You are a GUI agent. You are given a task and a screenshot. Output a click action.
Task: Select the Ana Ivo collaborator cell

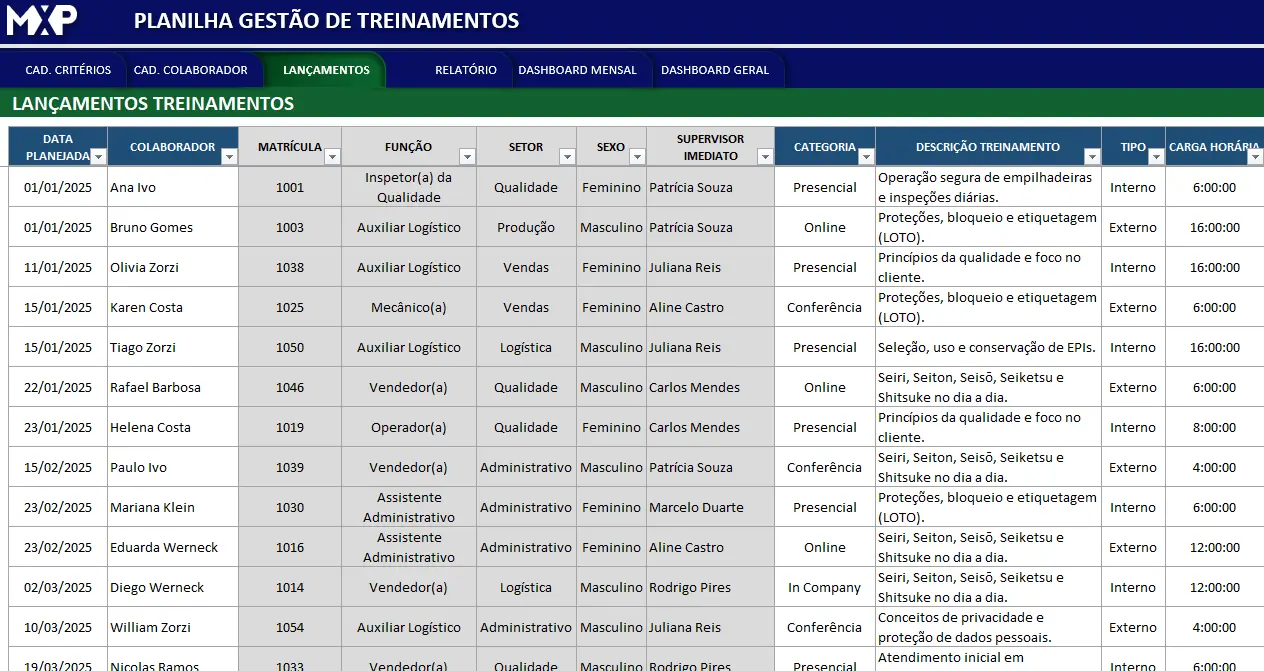(x=172, y=187)
